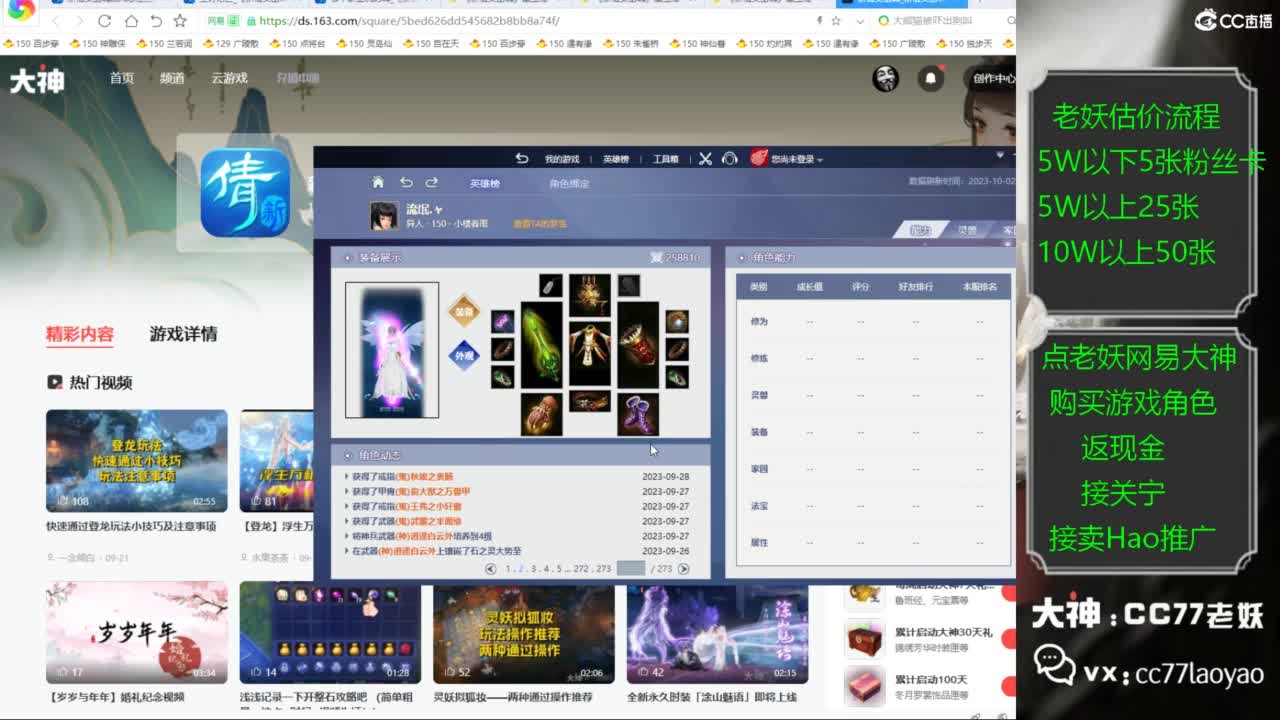1280x720 pixels.
Task: Inspect the purple-glow accessory slot left of weapon
Action: click(502, 321)
